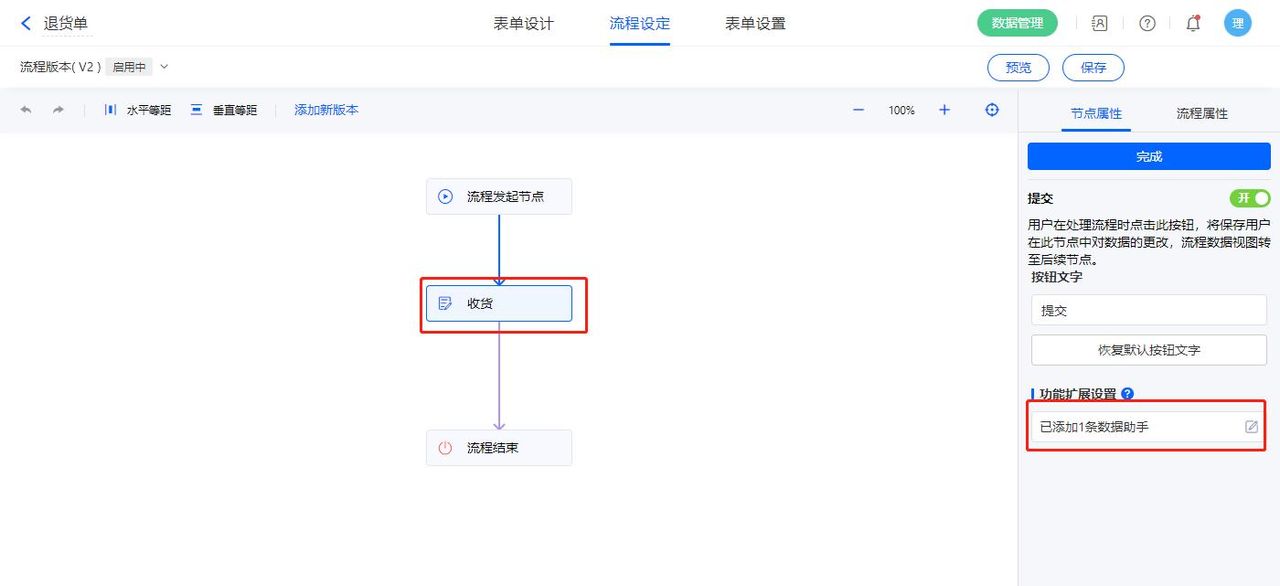Zoom out using the minus control

(x=857, y=110)
